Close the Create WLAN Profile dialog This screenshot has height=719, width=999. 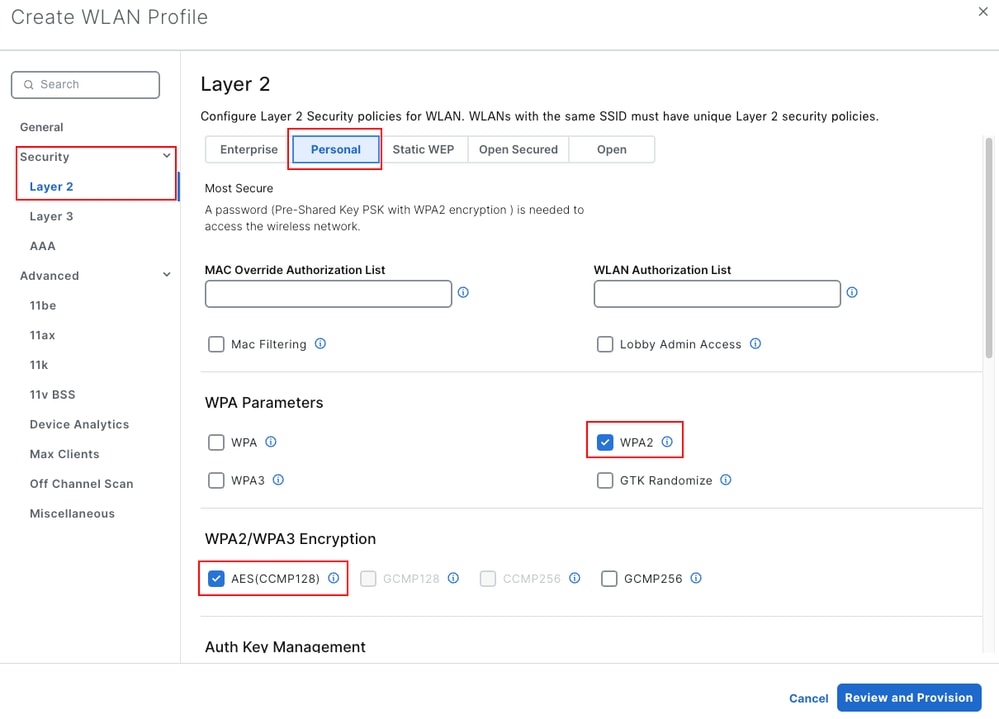983,11
